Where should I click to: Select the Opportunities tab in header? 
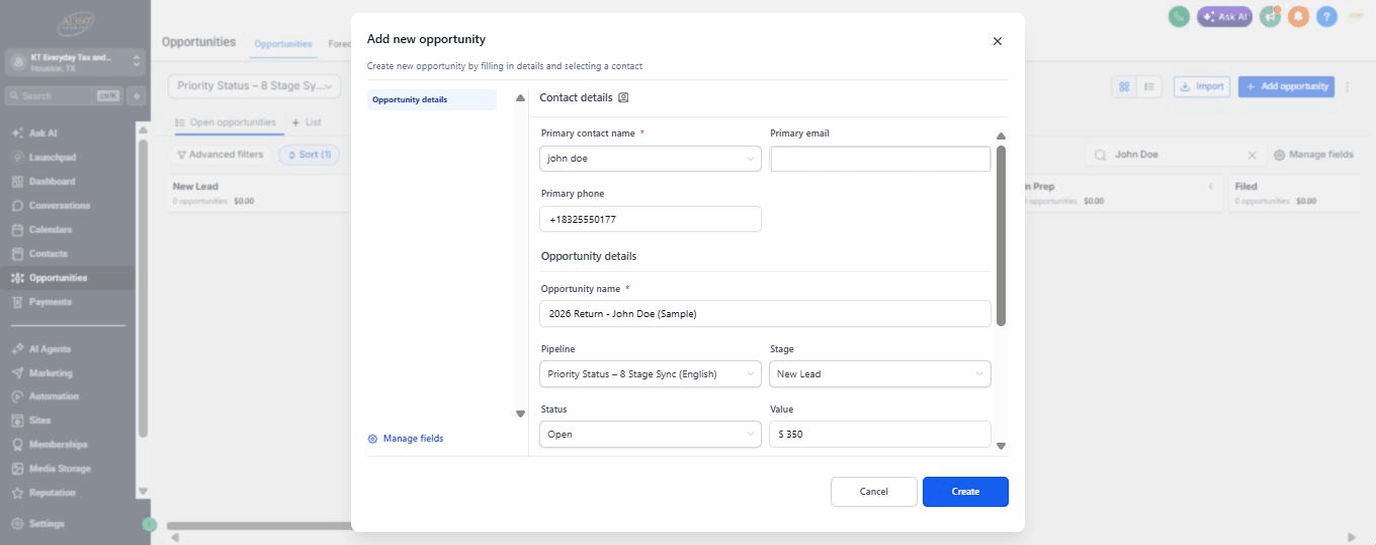pos(283,44)
